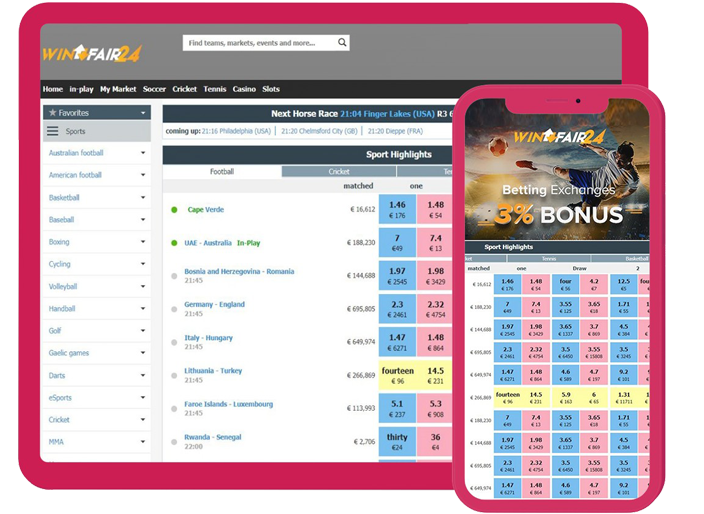Click the hamburger Sports menu icon
This screenshot has height=514, width=704.
click(53, 131)
